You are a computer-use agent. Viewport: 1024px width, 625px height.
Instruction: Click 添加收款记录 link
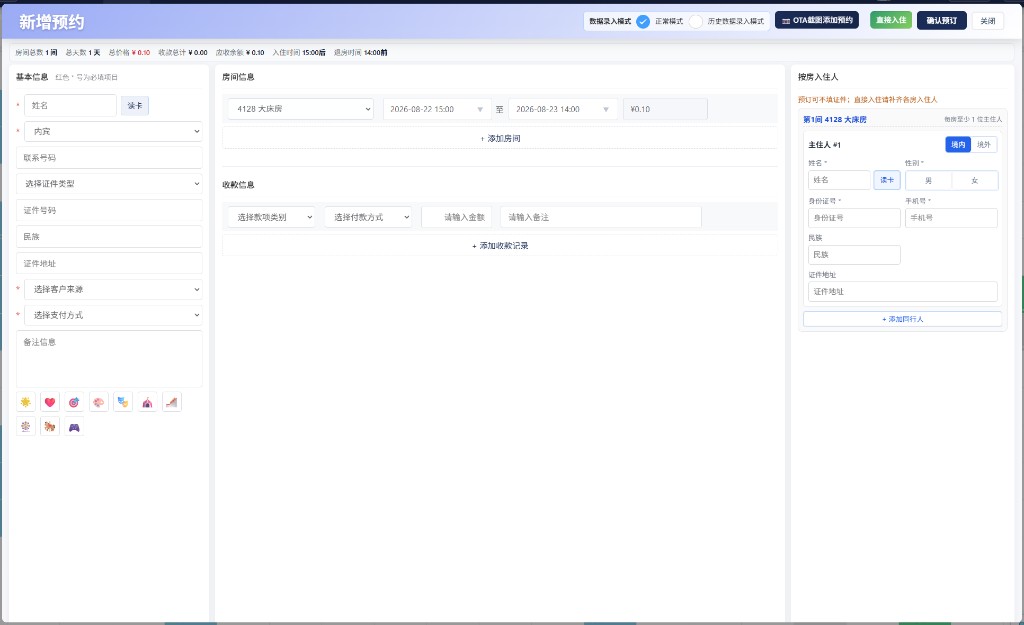(500, 246)
